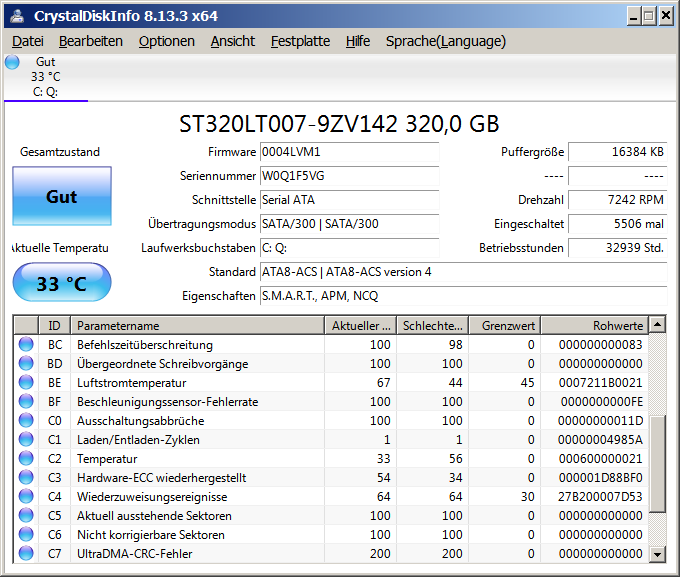Click raw value 0007211B0021

[x=601, y=383]
